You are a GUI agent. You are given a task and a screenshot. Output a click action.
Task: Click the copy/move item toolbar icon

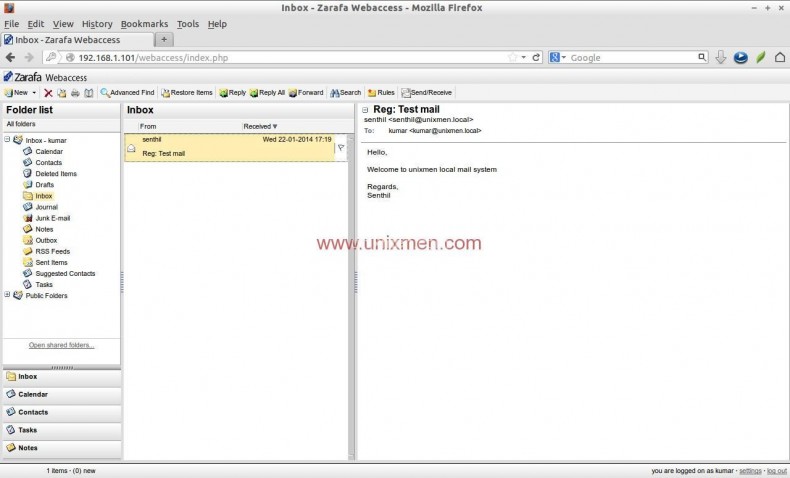click(x=61, y=93)
